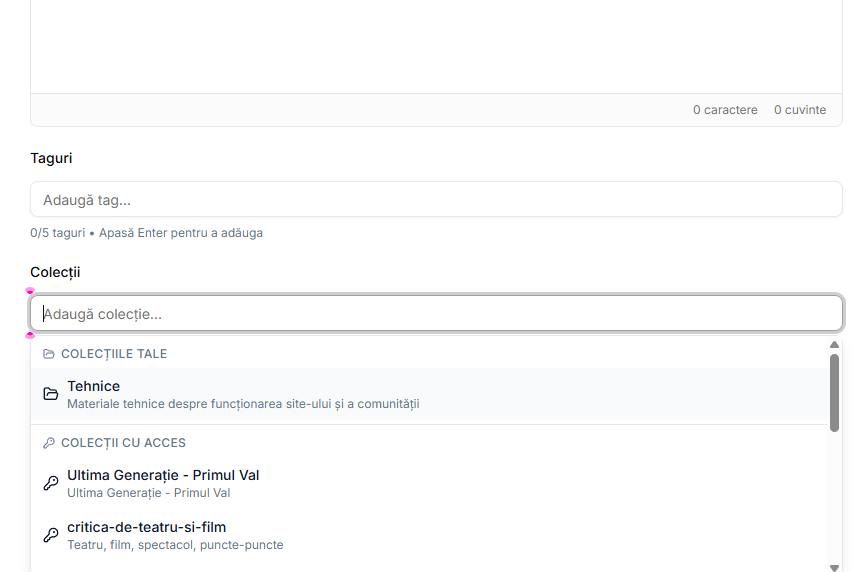Click inside the large content text area
The image size is (860, 572).
pos(436,45)
